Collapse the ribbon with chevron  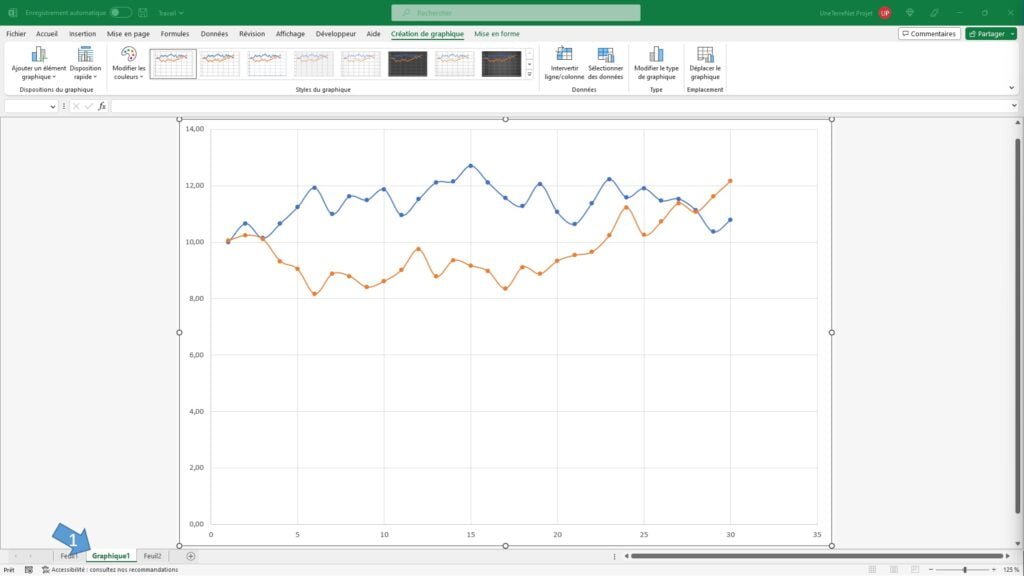1011,88
